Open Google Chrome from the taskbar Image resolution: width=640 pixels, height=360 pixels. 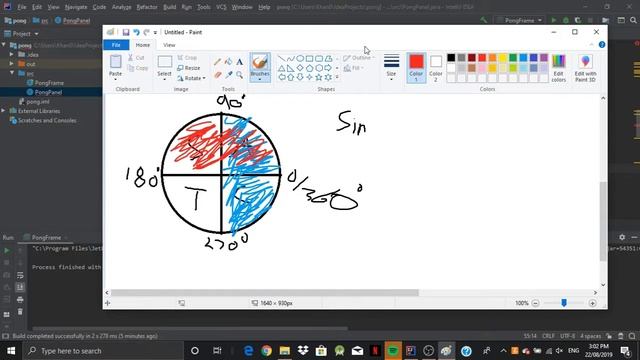click(x=267, y=351)
